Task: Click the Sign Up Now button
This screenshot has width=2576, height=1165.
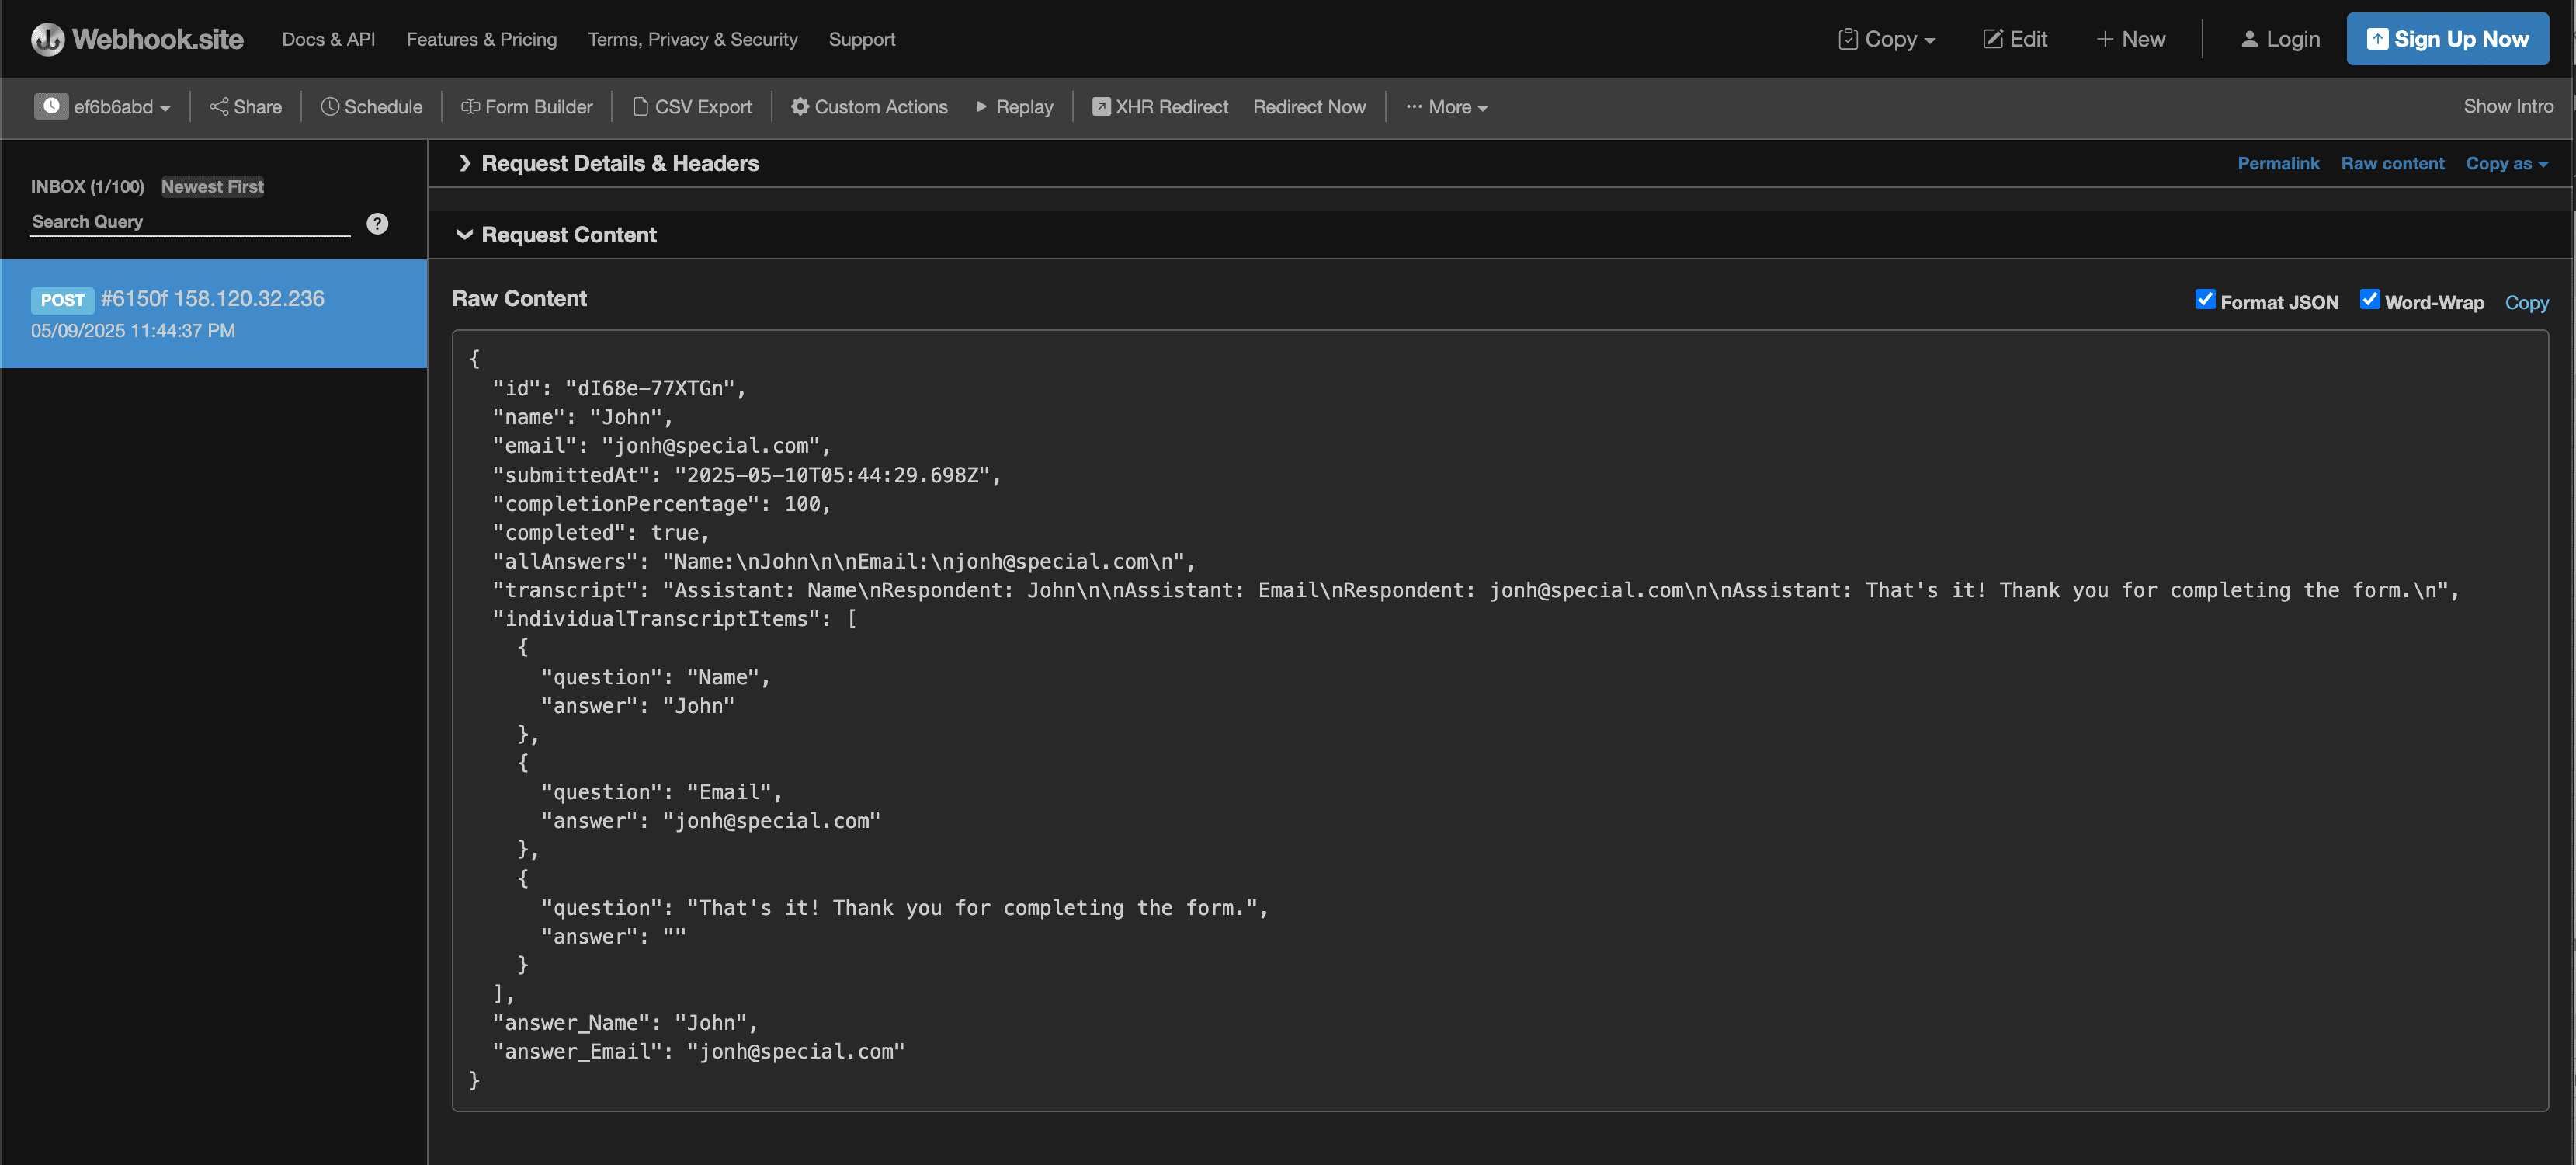Action: coord(2447,39)
